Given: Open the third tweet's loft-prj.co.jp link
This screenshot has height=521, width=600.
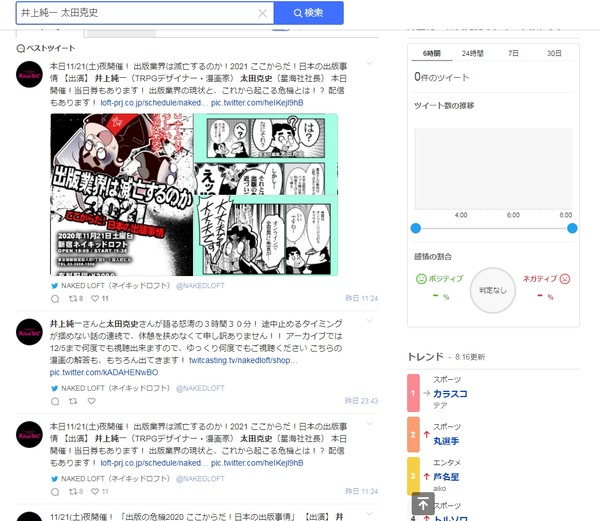Looking at the screenshot, I should click(154, 463).
